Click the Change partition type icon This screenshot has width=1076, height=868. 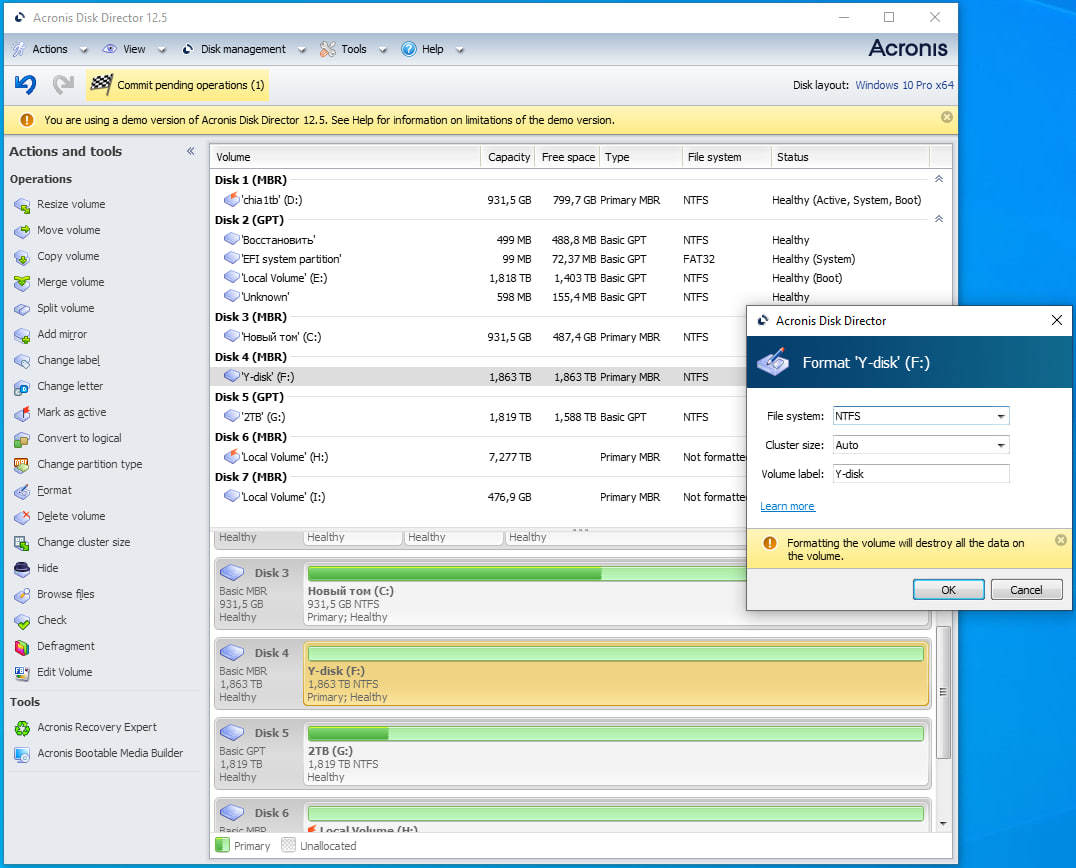point(22,465)
